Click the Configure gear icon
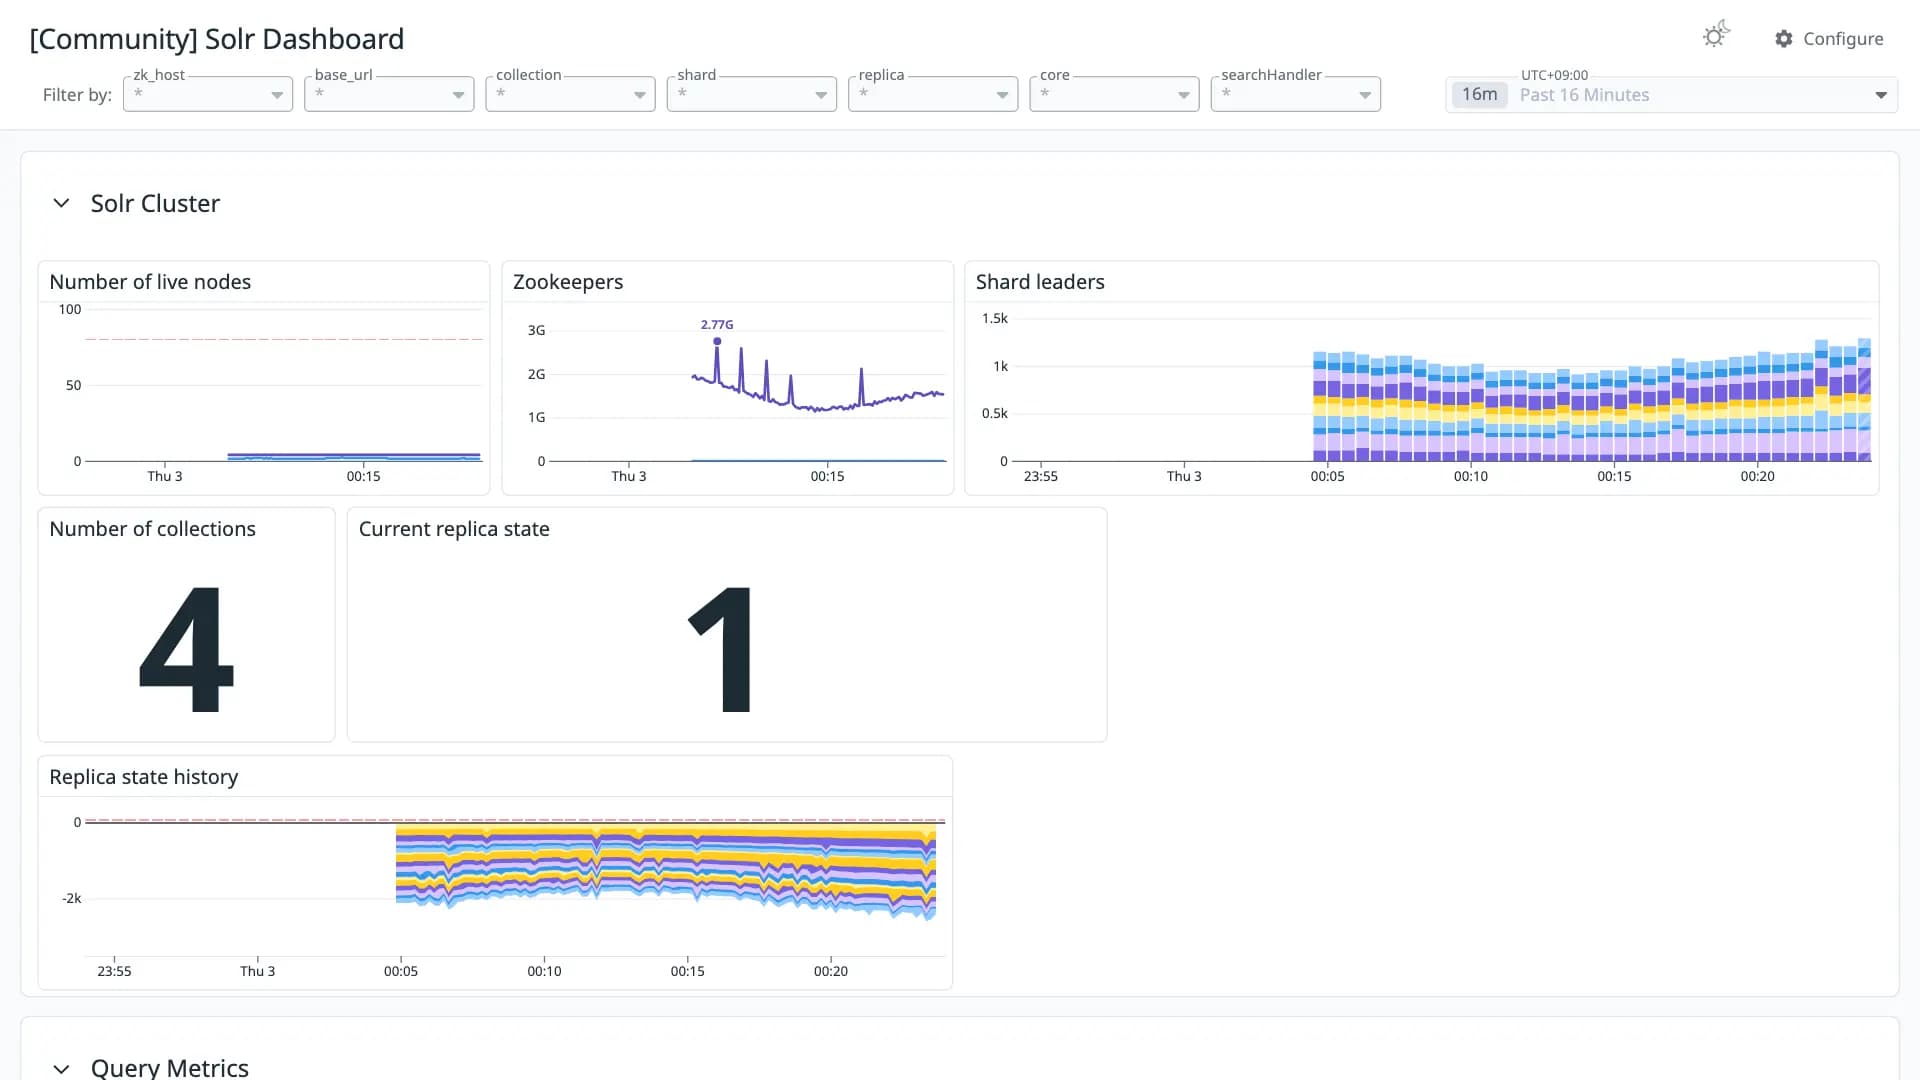 click(1784, 38)
